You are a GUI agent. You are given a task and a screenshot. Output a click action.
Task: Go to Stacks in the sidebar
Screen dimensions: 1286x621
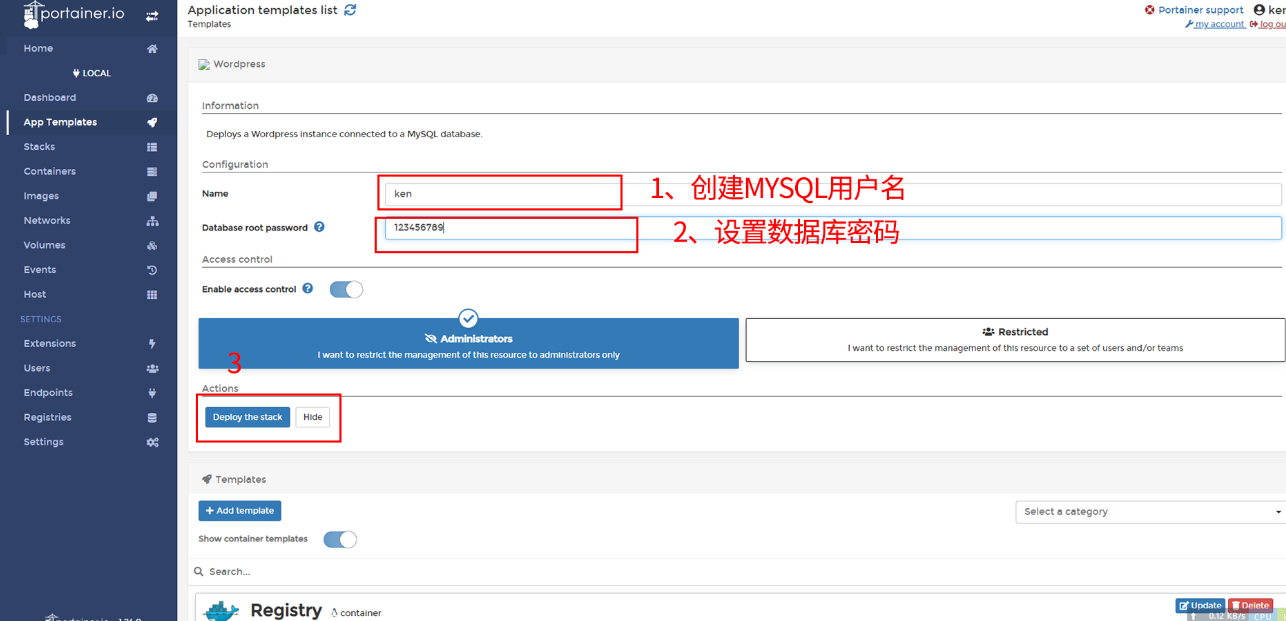39,147
